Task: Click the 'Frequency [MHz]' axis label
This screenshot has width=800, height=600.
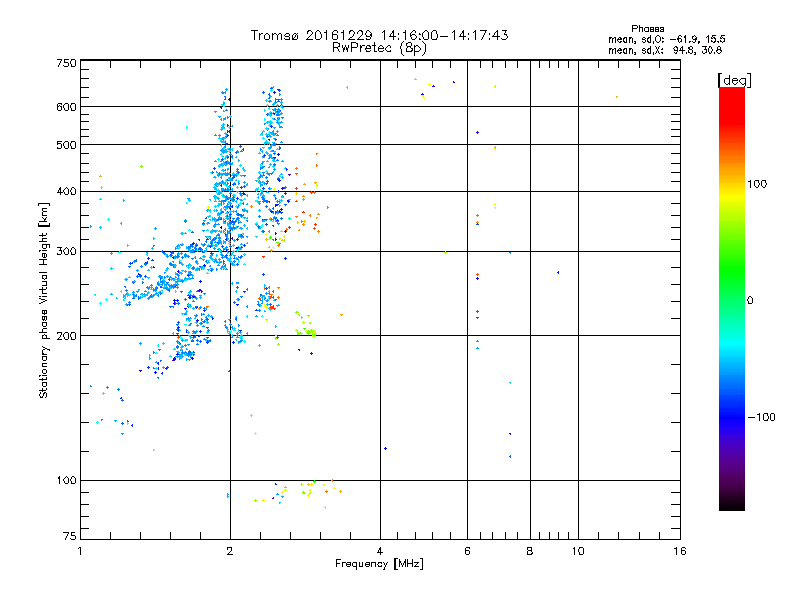Action: 379,564
